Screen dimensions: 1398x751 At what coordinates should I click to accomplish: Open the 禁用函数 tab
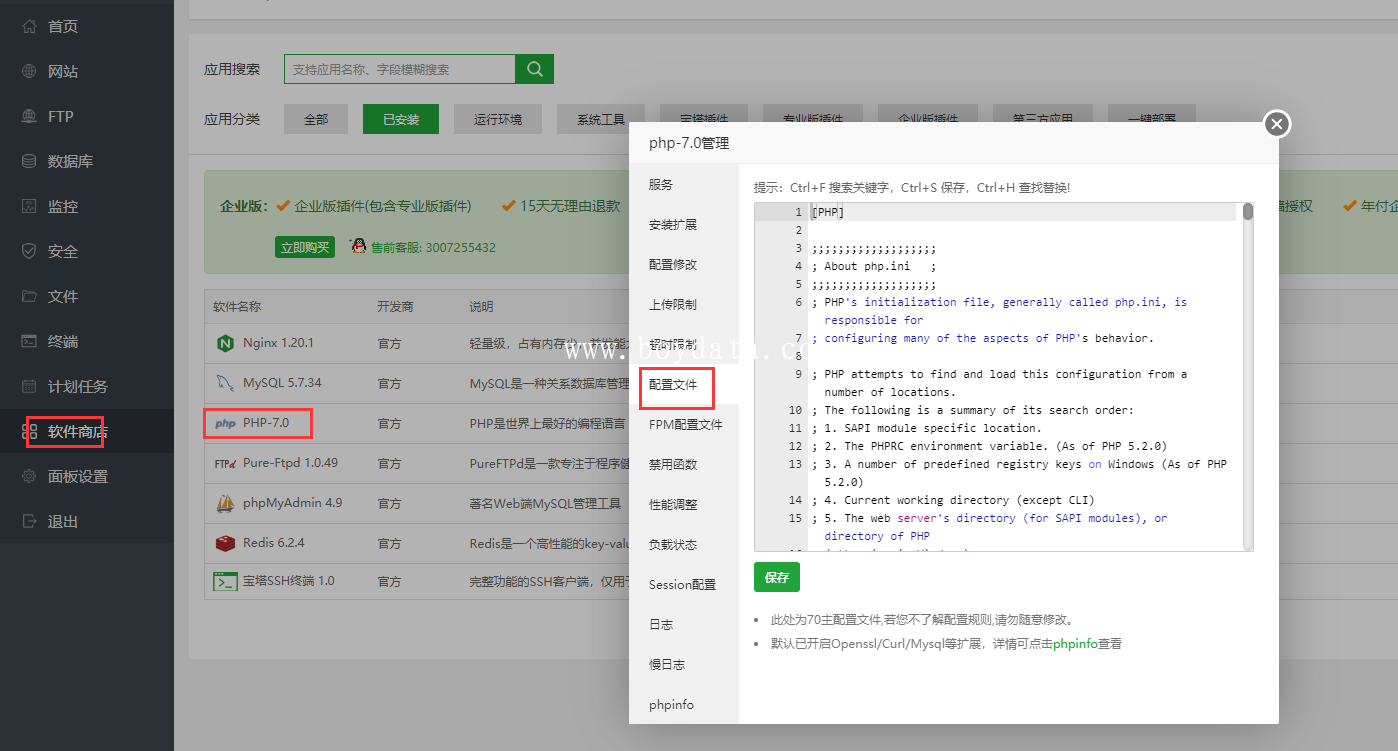pyautogui.click(x=673, y=465)
